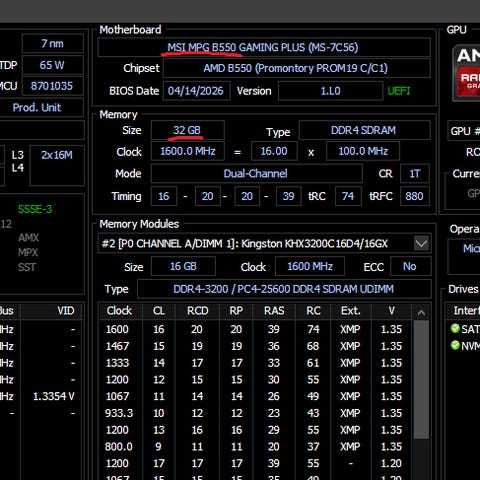Click module type DDR4-3200 / PC4-25600 field
The width and height of the screenshot is (480, 480).
284,289
